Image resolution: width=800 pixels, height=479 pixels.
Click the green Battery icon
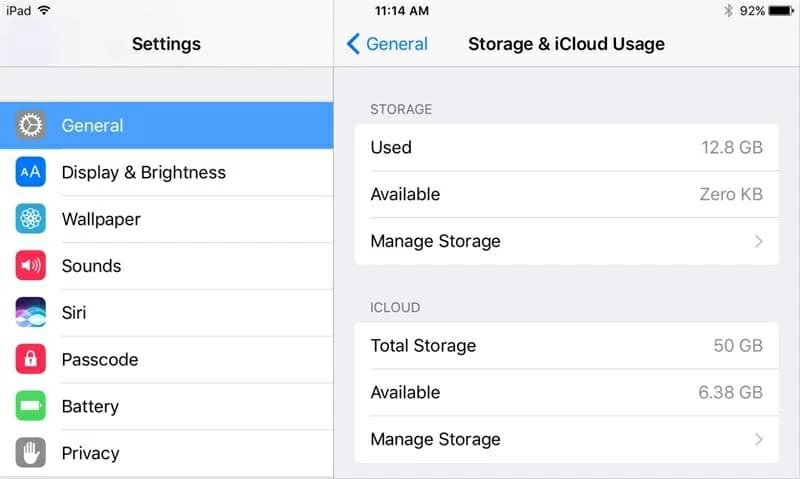[x=31, y=406]
